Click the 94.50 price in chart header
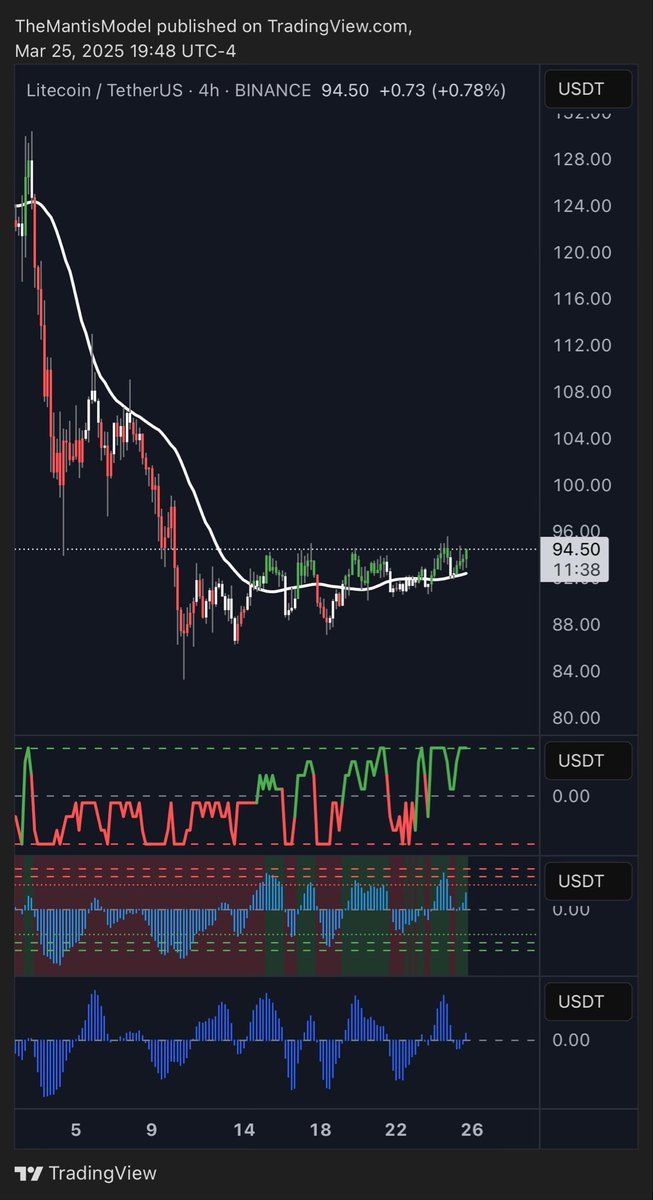The height and width of the screenshot is (1200, 653). [345, 91]
